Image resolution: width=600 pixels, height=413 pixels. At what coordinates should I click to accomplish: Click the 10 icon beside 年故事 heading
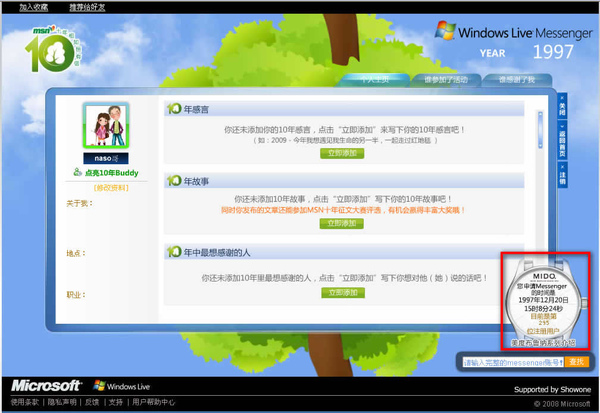tap(174, 180)
